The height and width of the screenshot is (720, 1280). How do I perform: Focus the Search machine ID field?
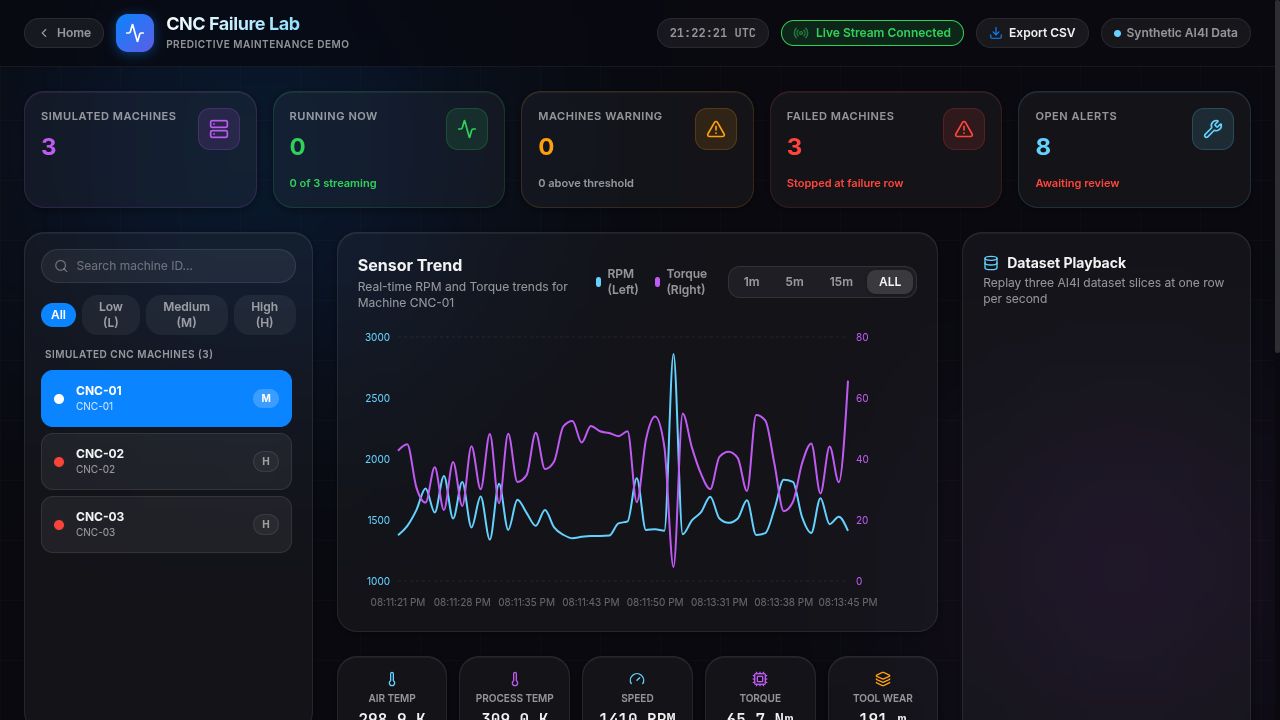(168, 266)
